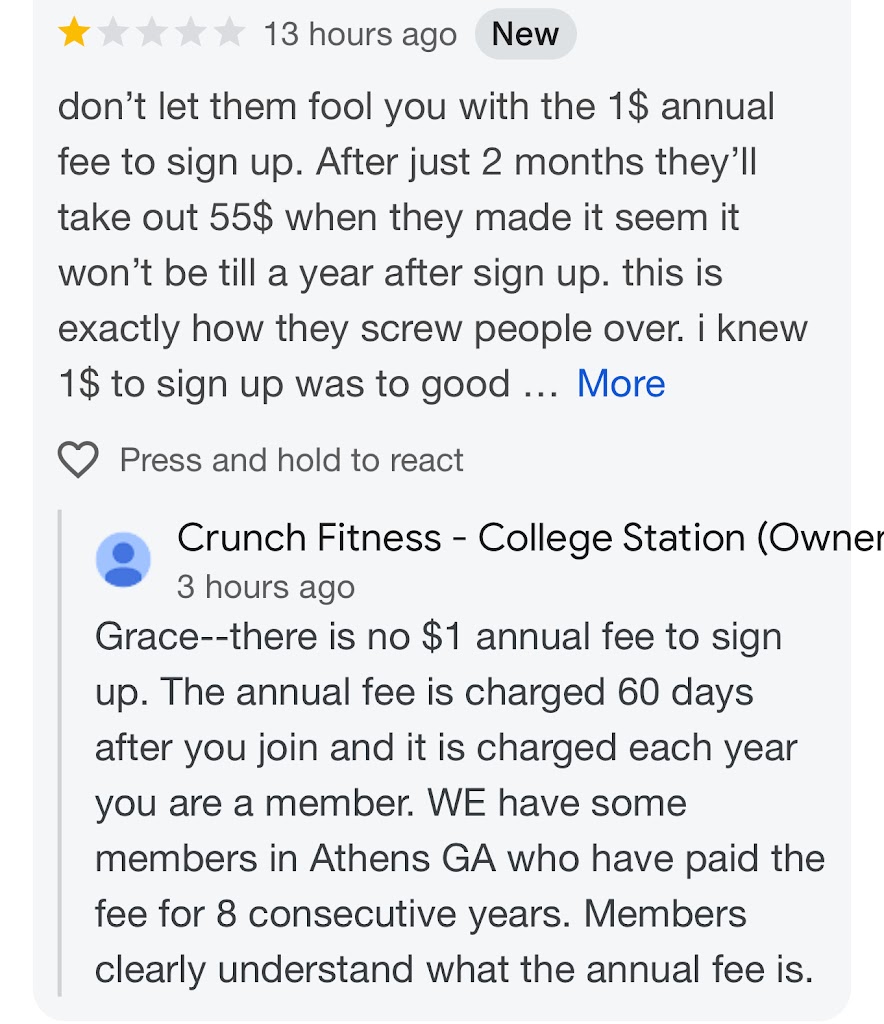Click the '13 hours ago' timestamp
This screenshot has height=1024, width=884.
[x=360, y=35]
